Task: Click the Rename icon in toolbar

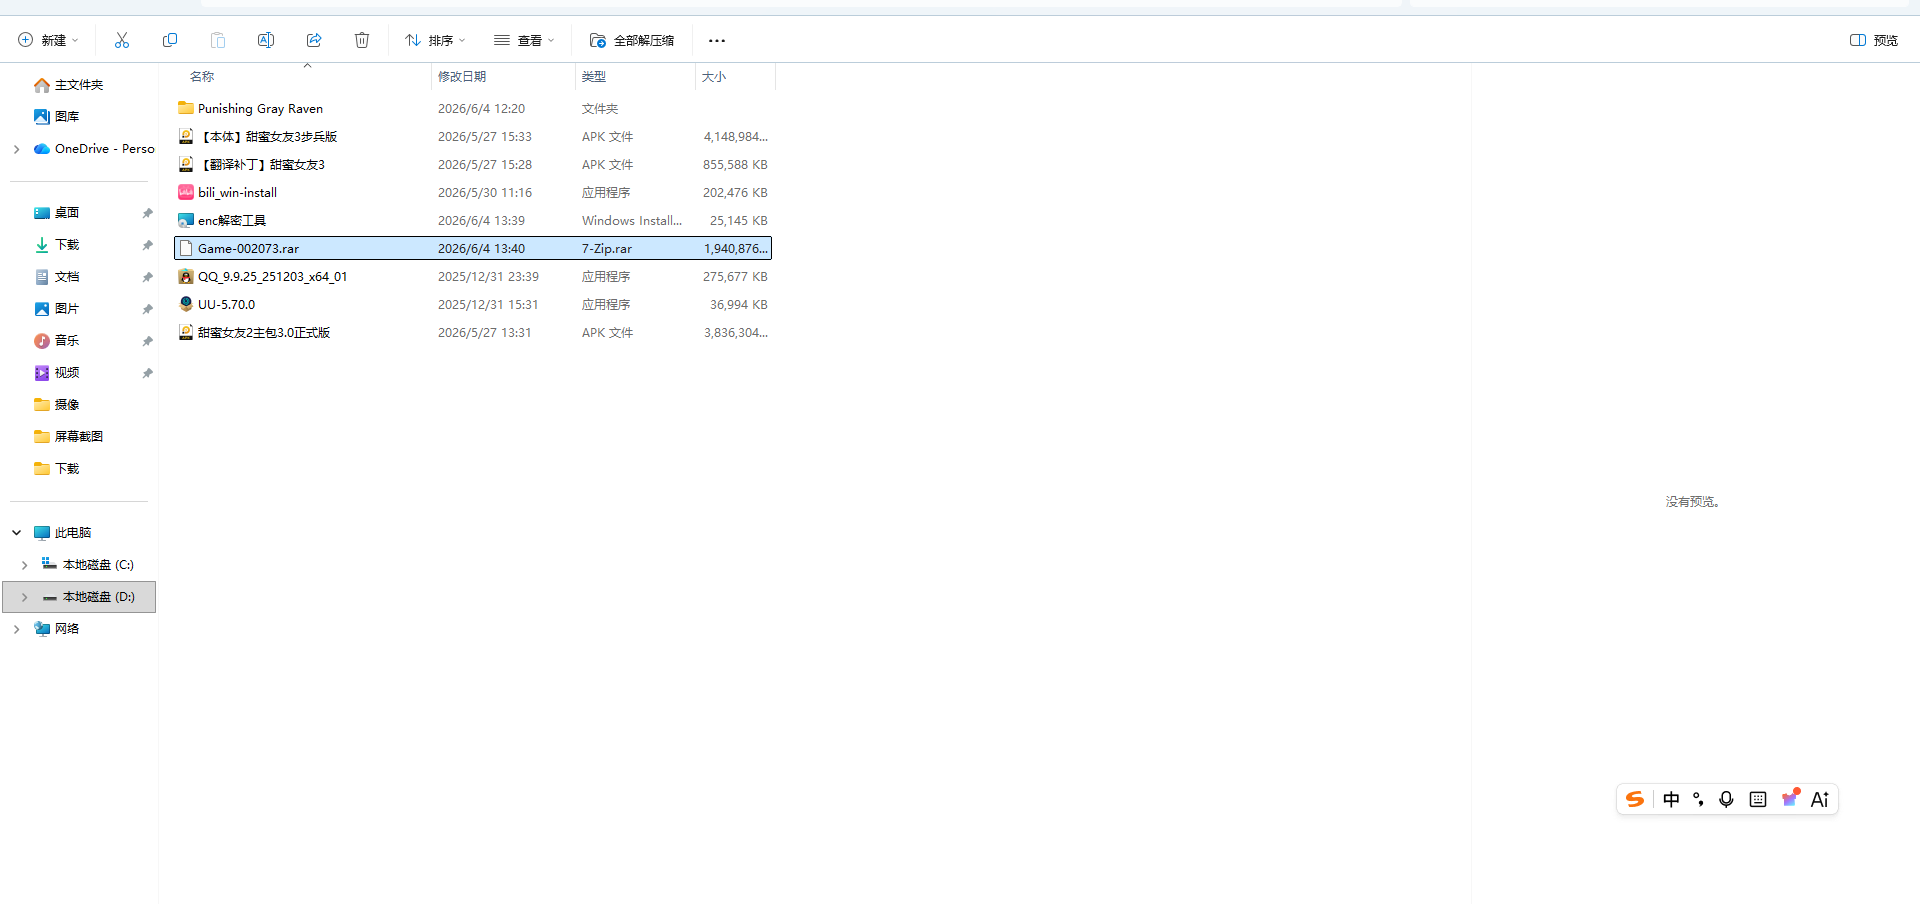Action: (266, 40)
